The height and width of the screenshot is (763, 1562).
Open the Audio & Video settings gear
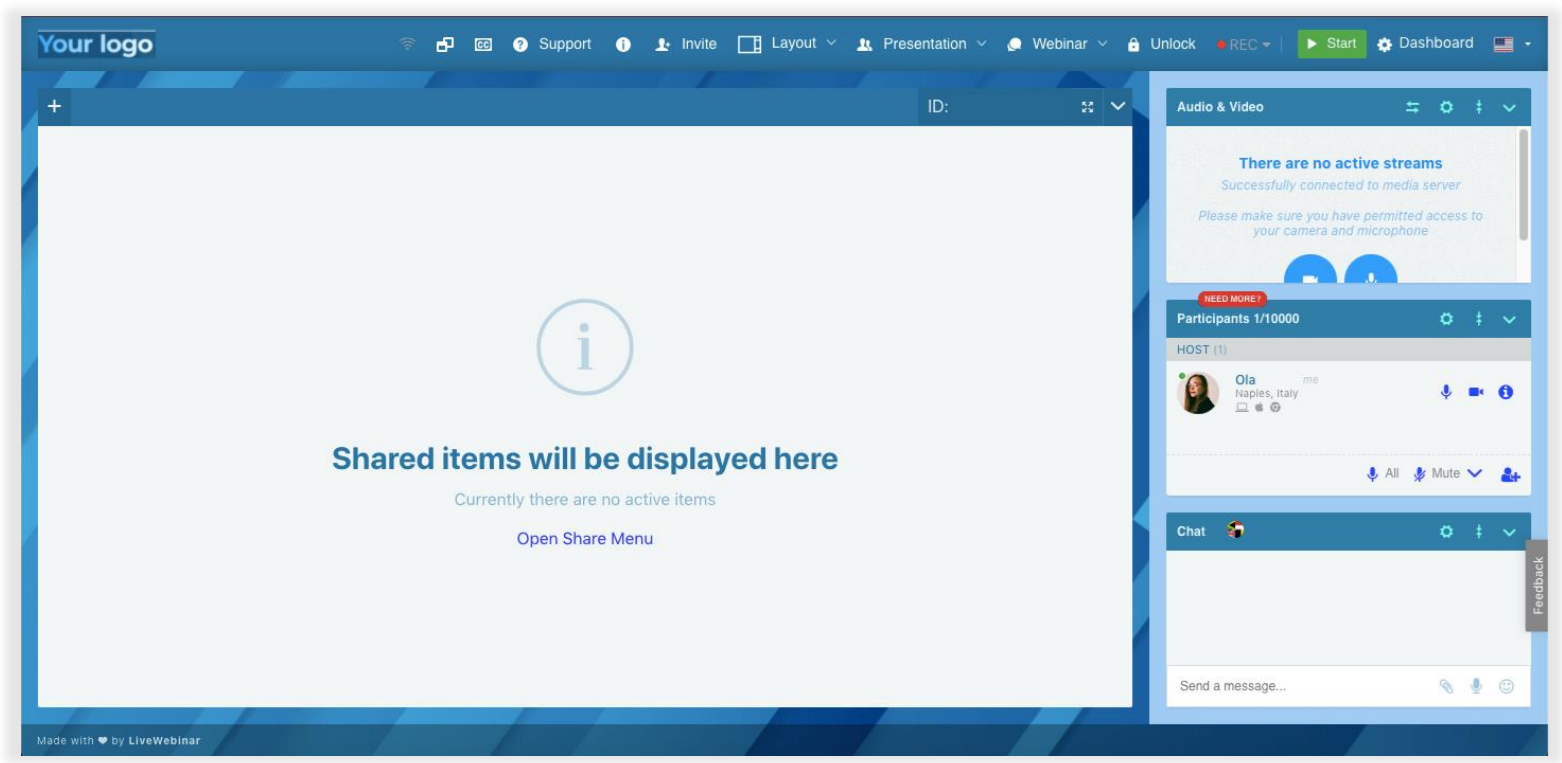1445,107
